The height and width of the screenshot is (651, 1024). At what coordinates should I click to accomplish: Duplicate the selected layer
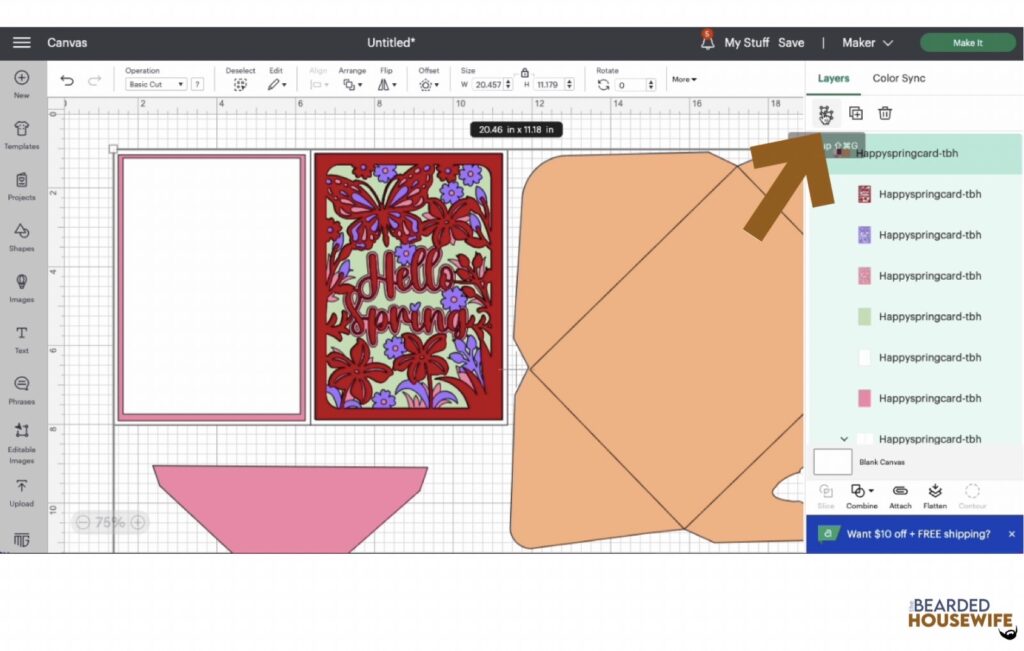(x=855, y=113)
